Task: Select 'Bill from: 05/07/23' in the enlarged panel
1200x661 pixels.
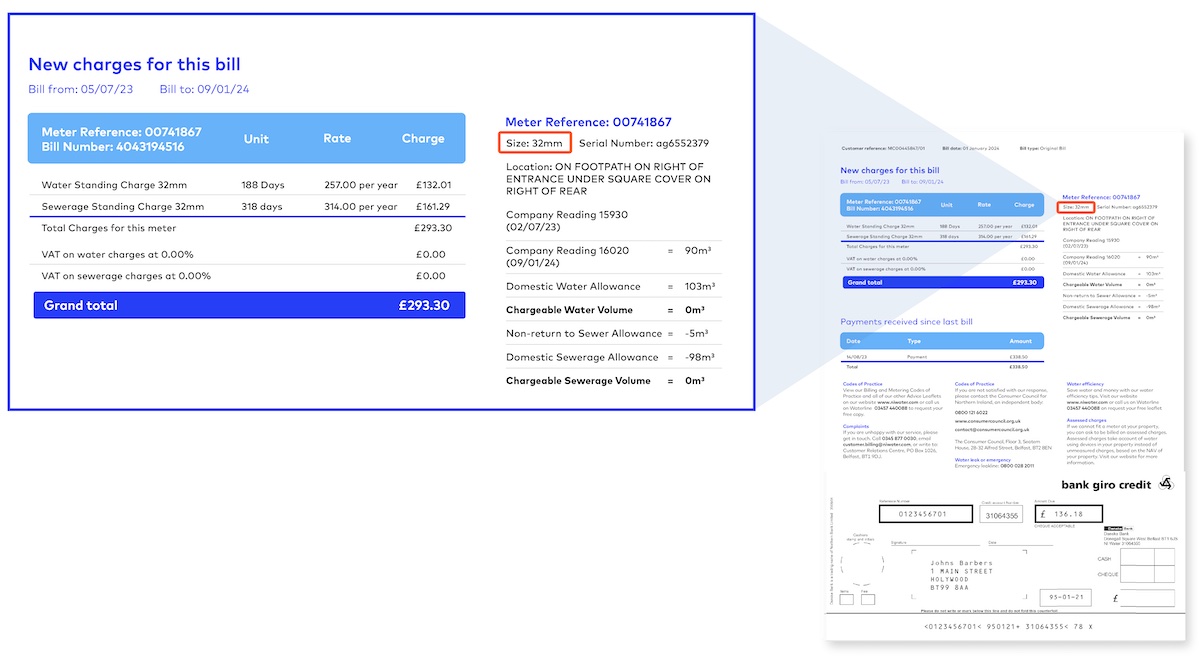Action: pyautogui.click(x=83, y=89)
